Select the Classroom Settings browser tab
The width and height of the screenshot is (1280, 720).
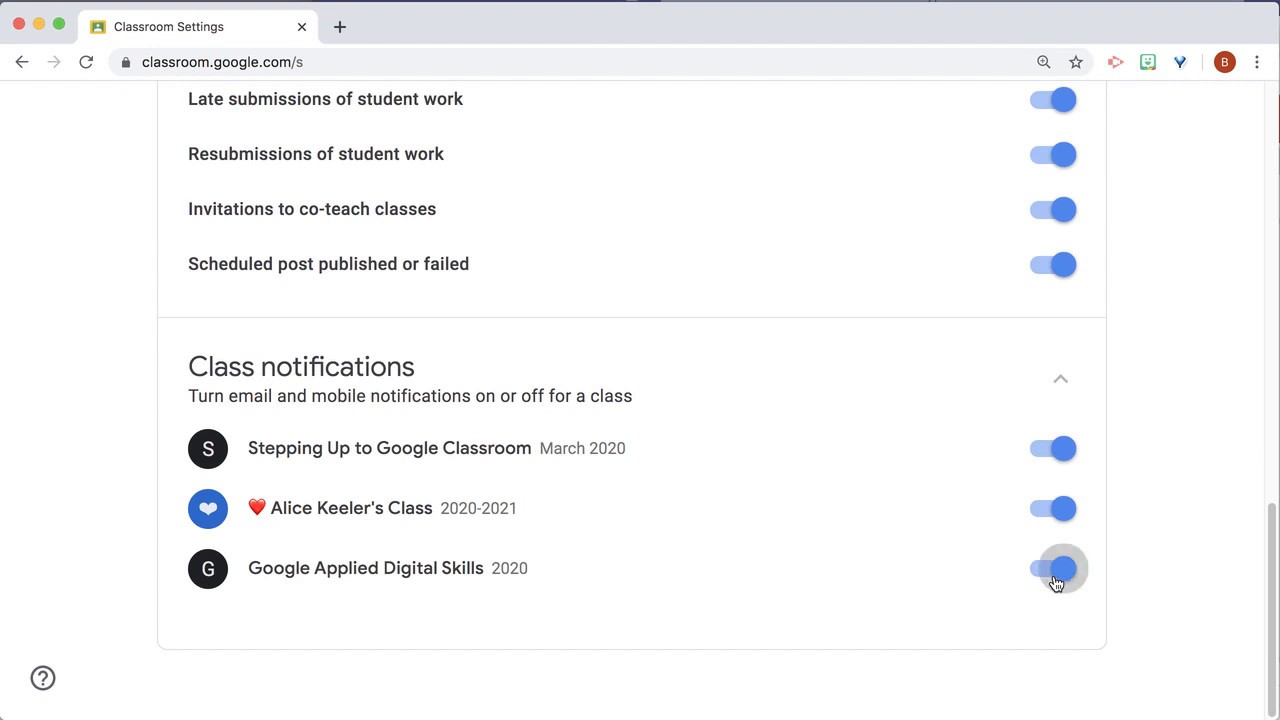(x=198, y=27)
